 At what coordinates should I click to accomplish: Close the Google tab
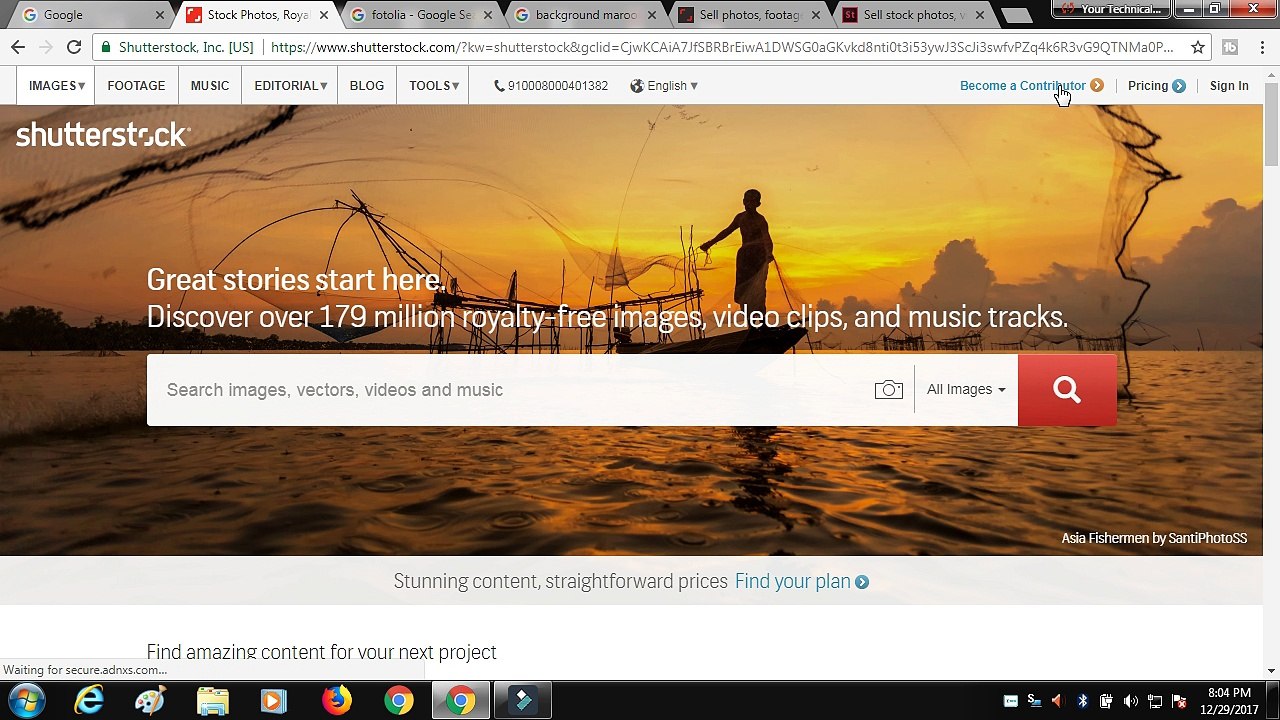(x=159, y=15)
